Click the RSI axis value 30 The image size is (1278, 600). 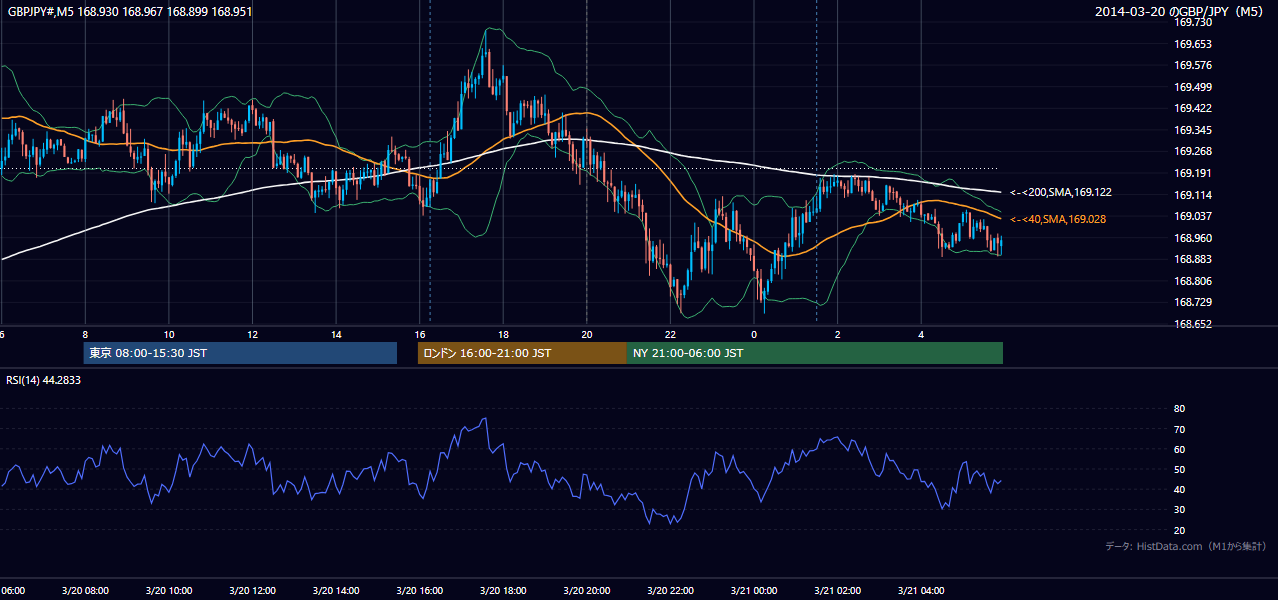[x=1179, y=510]
